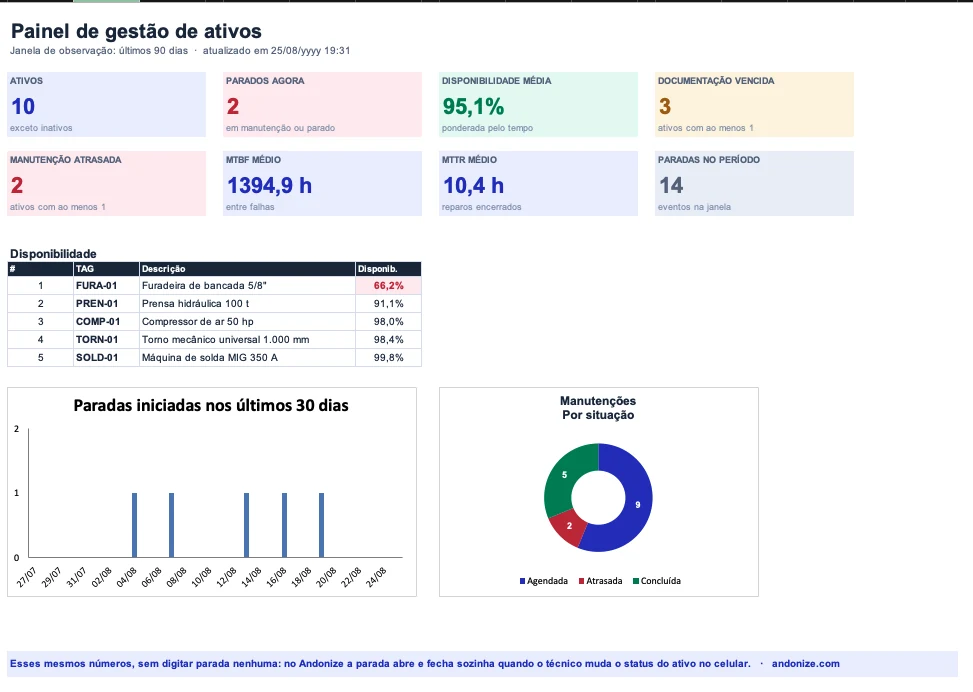Click the 99,8% availability cell
This screenshot has height=692, width=973.
coord(388,357)
